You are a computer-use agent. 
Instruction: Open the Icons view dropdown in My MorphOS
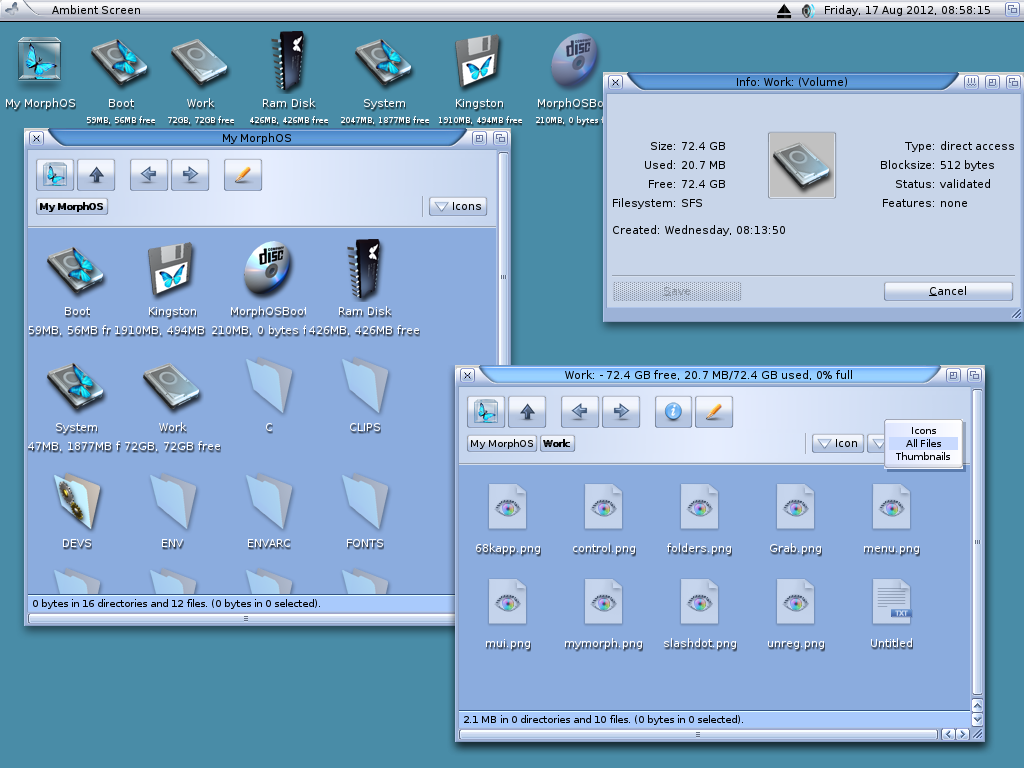458,206
